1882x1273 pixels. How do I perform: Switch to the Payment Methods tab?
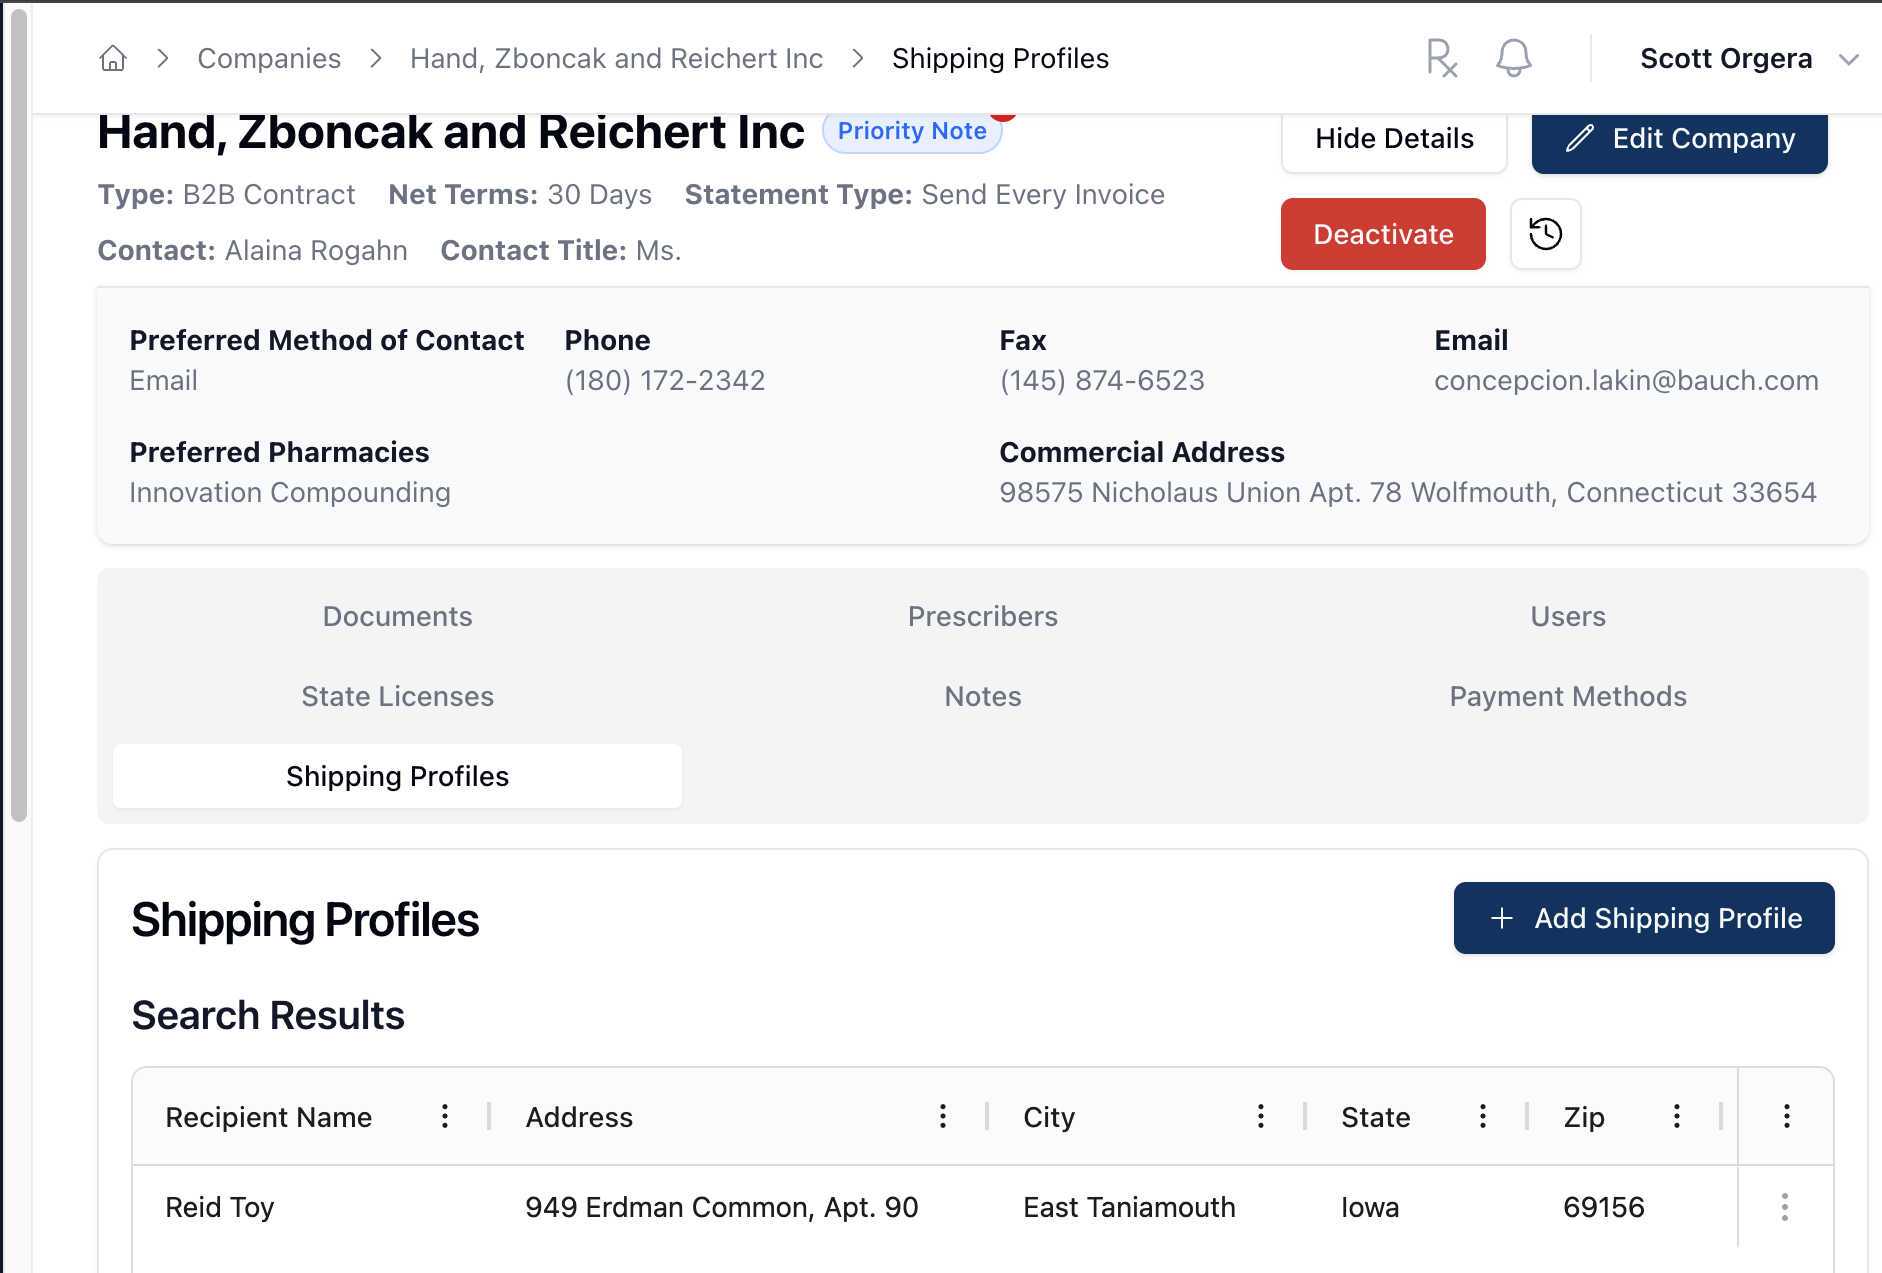[1567, 696]
